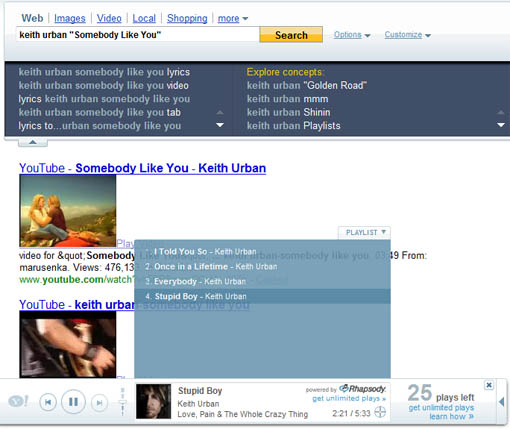Collapse the search assist panel tab
This screenshot has width=510, height=429.
point(33,143)
